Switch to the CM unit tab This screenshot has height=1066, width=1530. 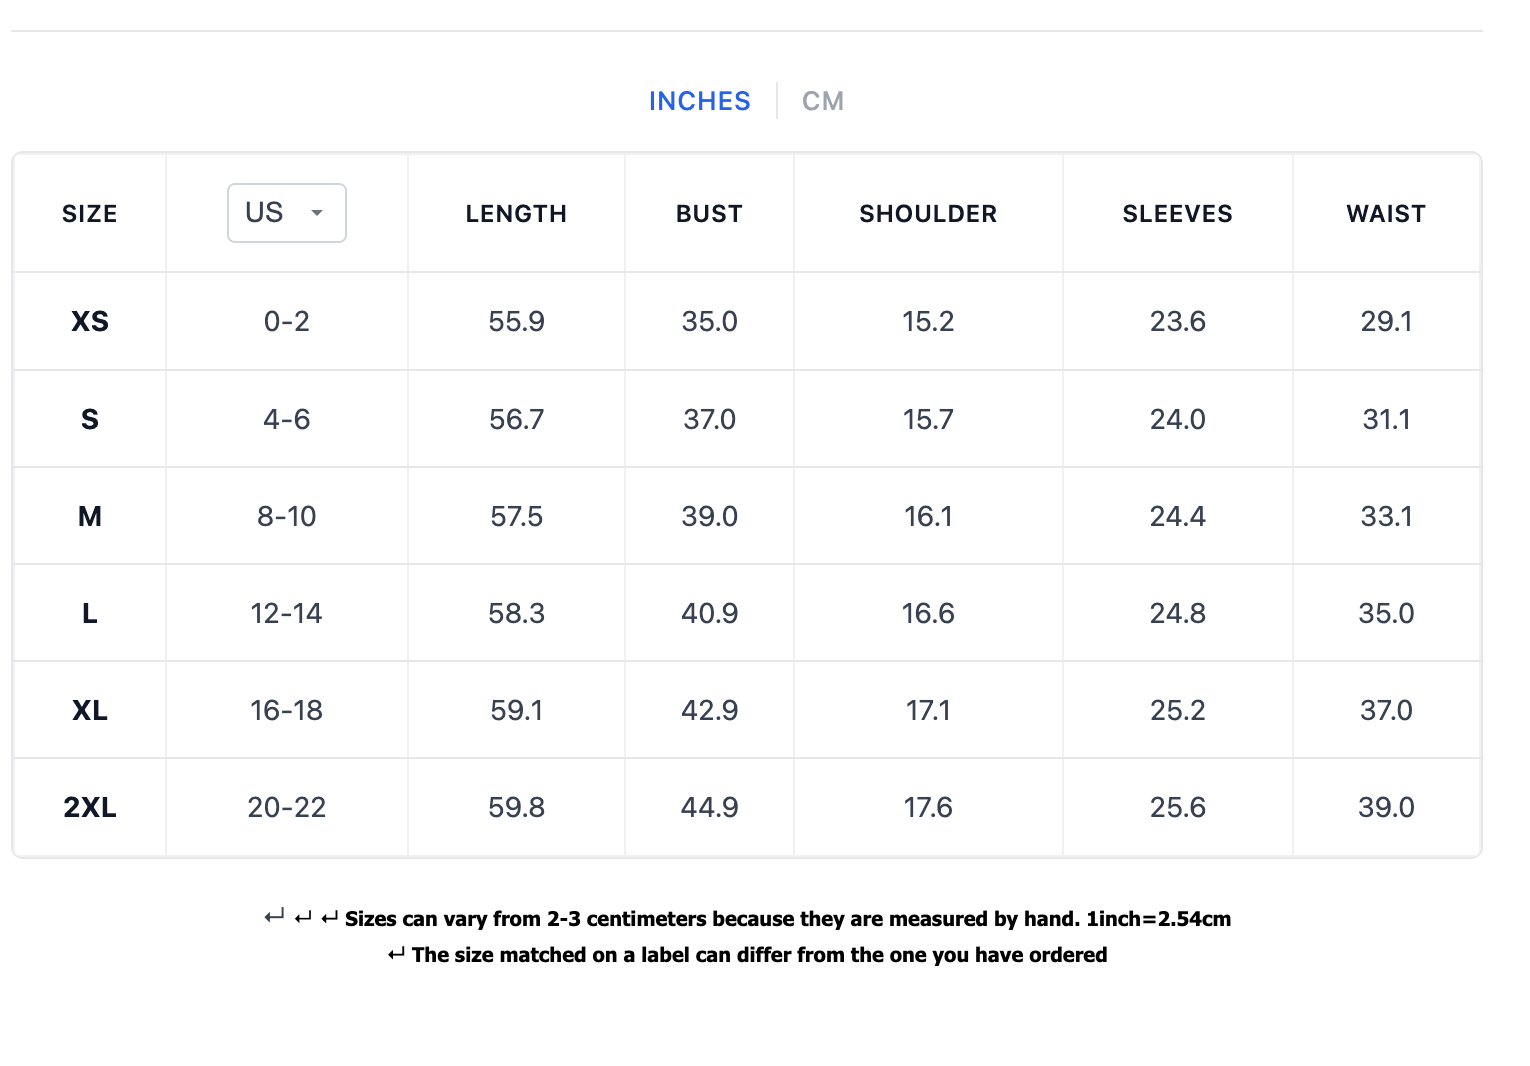pyautogui.click(x=823, y=101)
